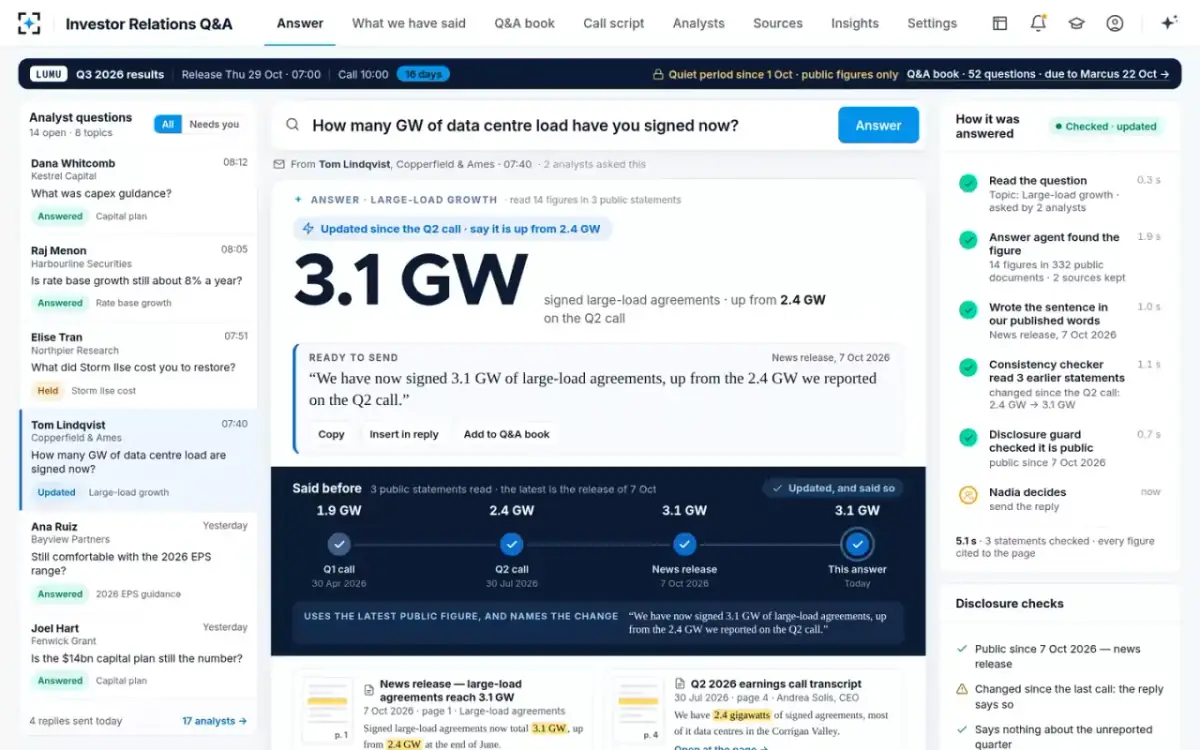Screen dimensions: 1200x750
Task: Click the warning icon beside Changed since last call
Action: (x=962, y=689)
